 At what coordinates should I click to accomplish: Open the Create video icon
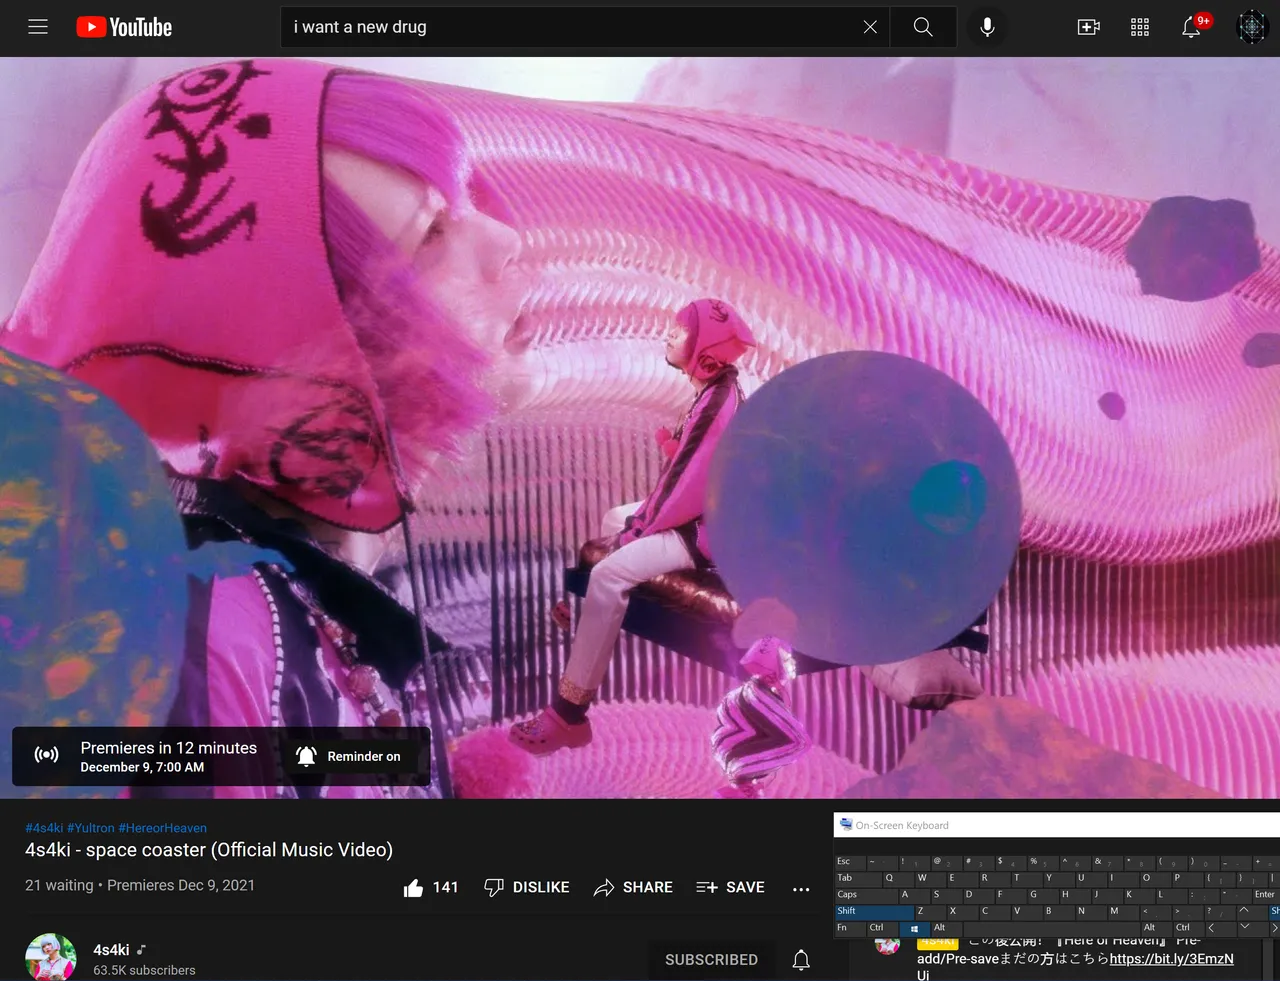coord(1089,27)
